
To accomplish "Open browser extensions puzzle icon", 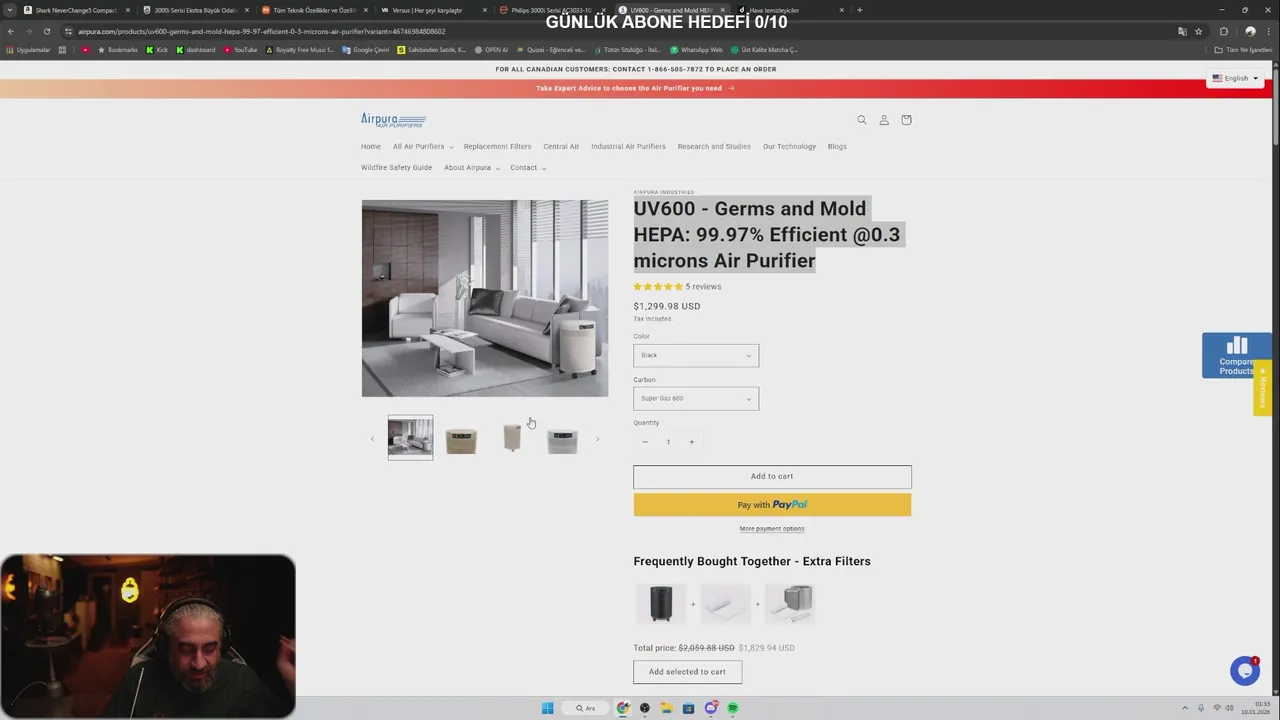I will click(x=1223, y=31).
